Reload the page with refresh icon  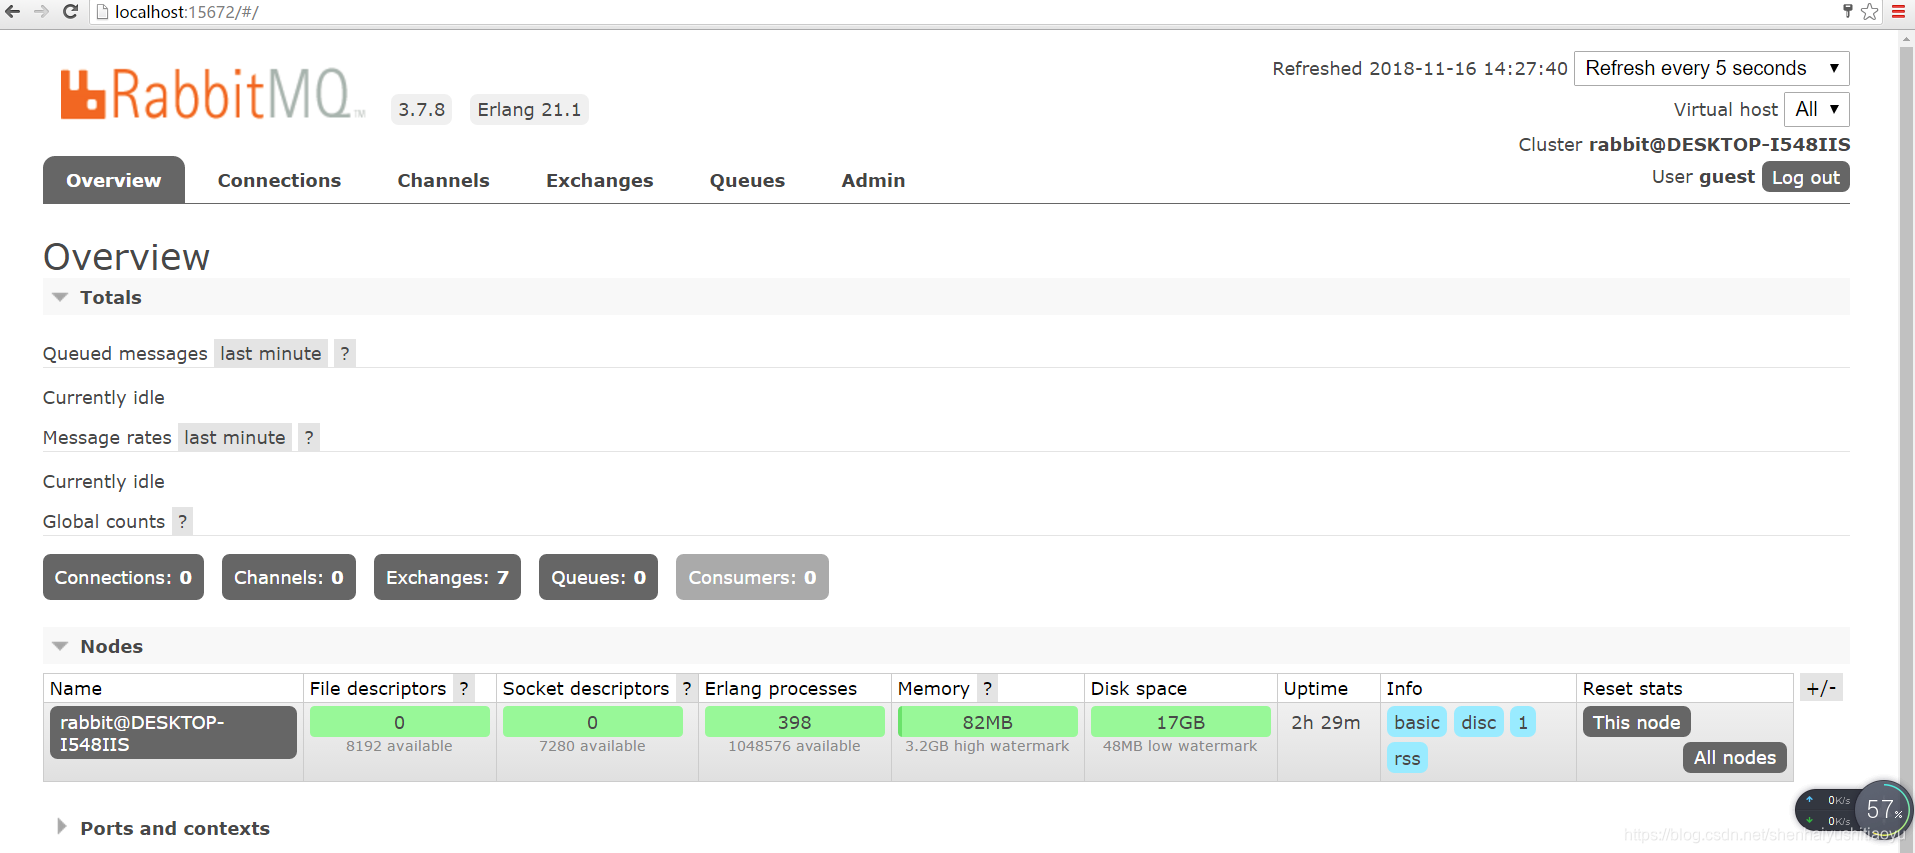pos(70,12)
